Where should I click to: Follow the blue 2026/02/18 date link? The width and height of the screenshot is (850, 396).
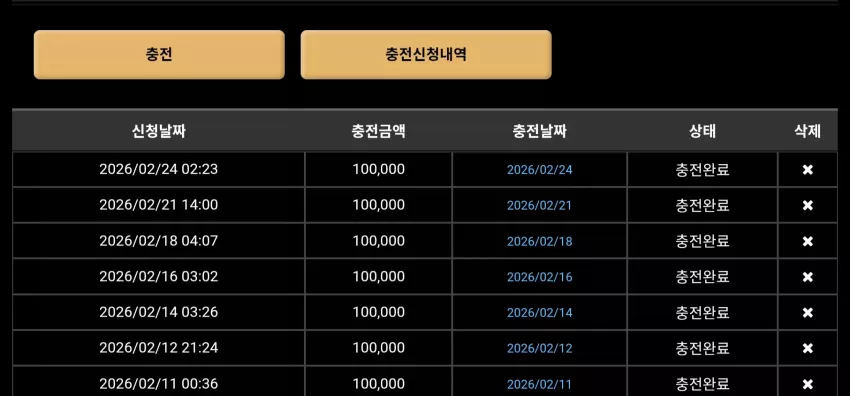point(539,242)
